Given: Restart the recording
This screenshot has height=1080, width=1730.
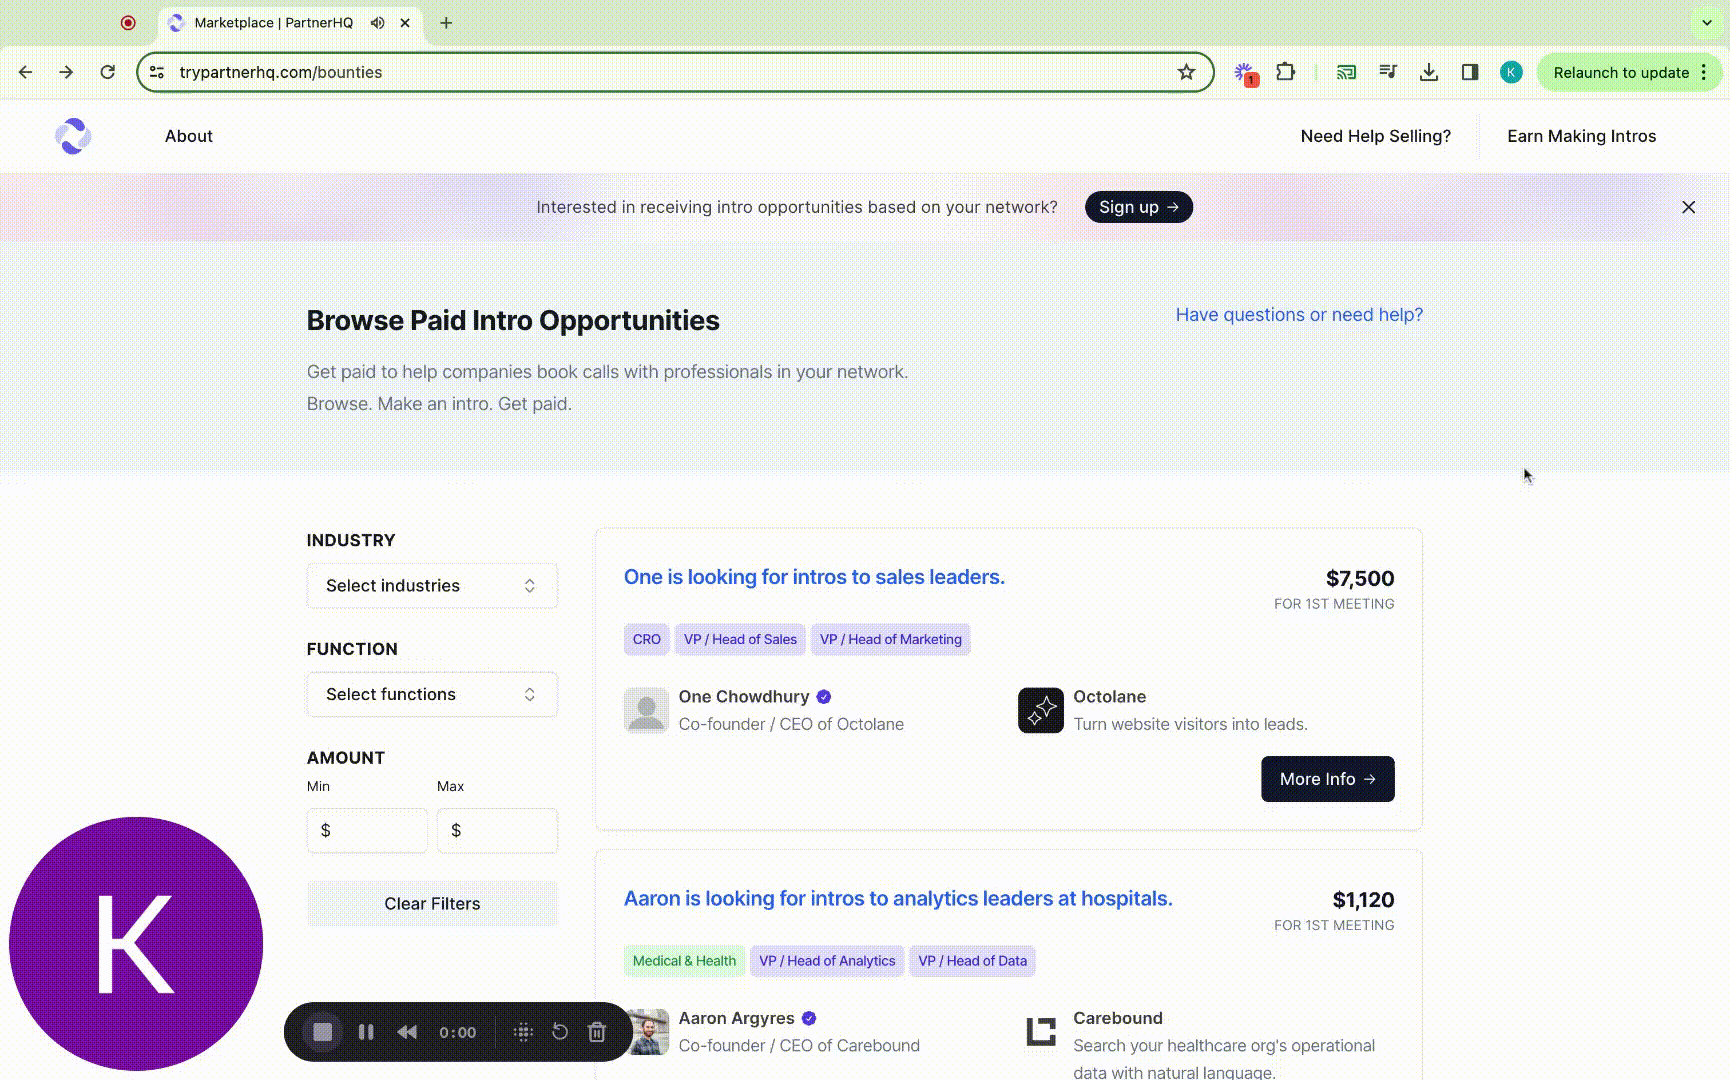Looking at the screenshot, I should point(560,1032).
